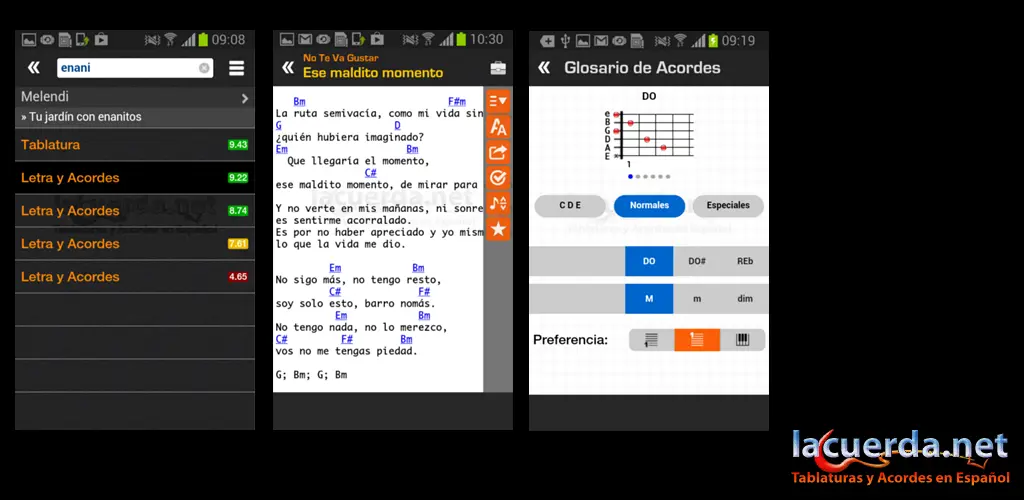This screenshot has height=500, width=1024.
Task: Click the font size 'A' tool
Action: coord(498,126)
